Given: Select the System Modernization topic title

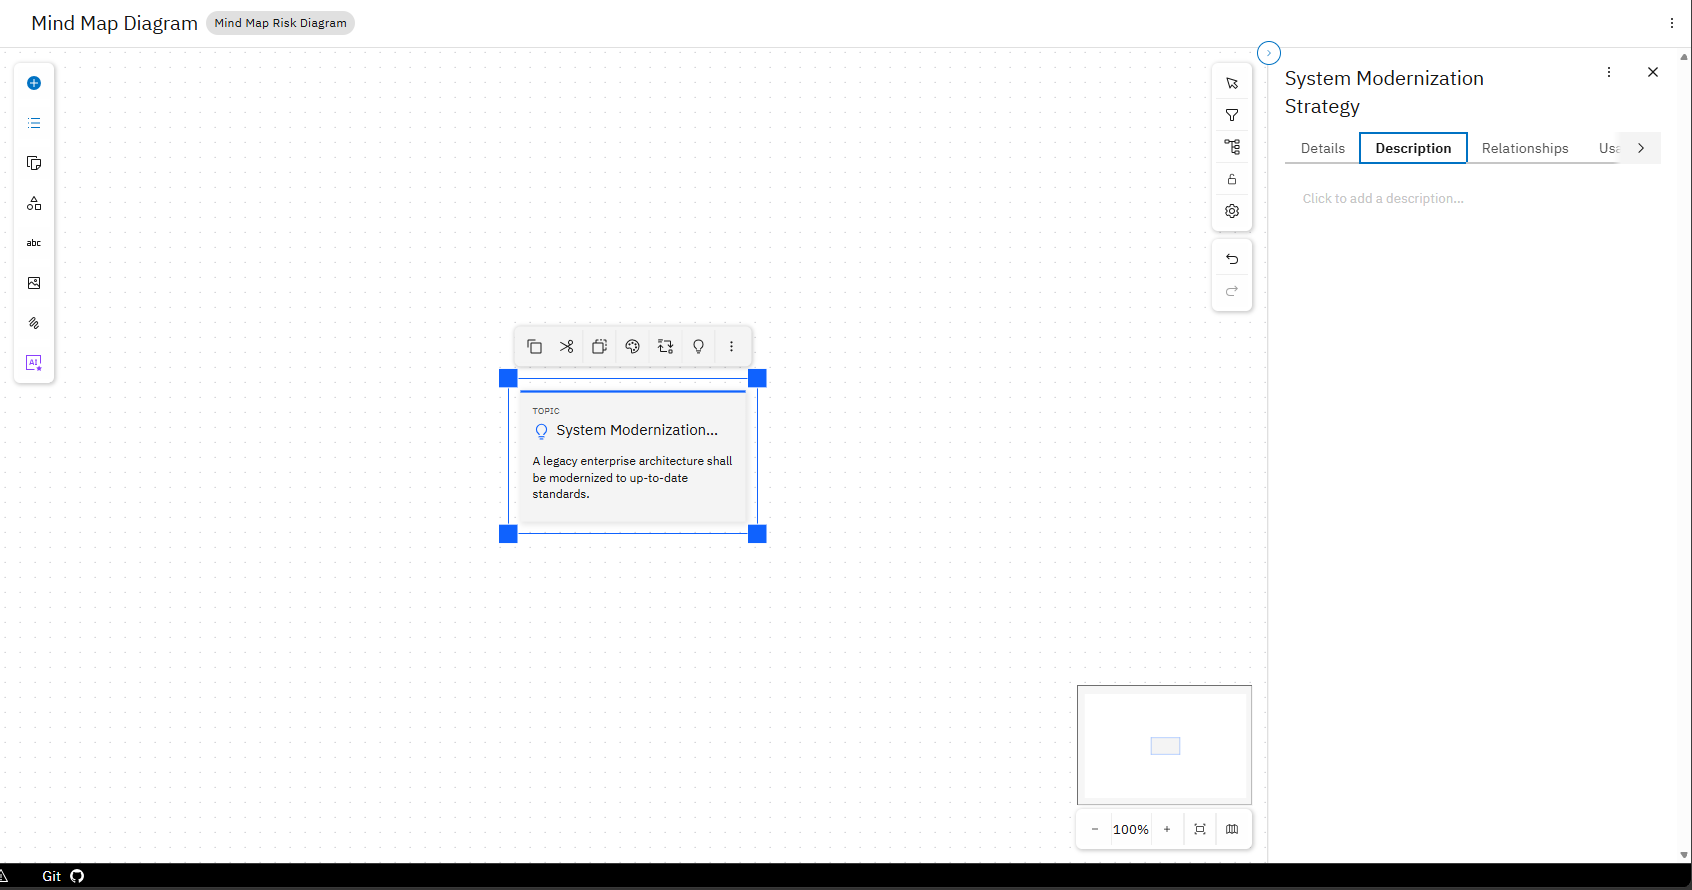Looking at the screenshot, I should 637,430.
